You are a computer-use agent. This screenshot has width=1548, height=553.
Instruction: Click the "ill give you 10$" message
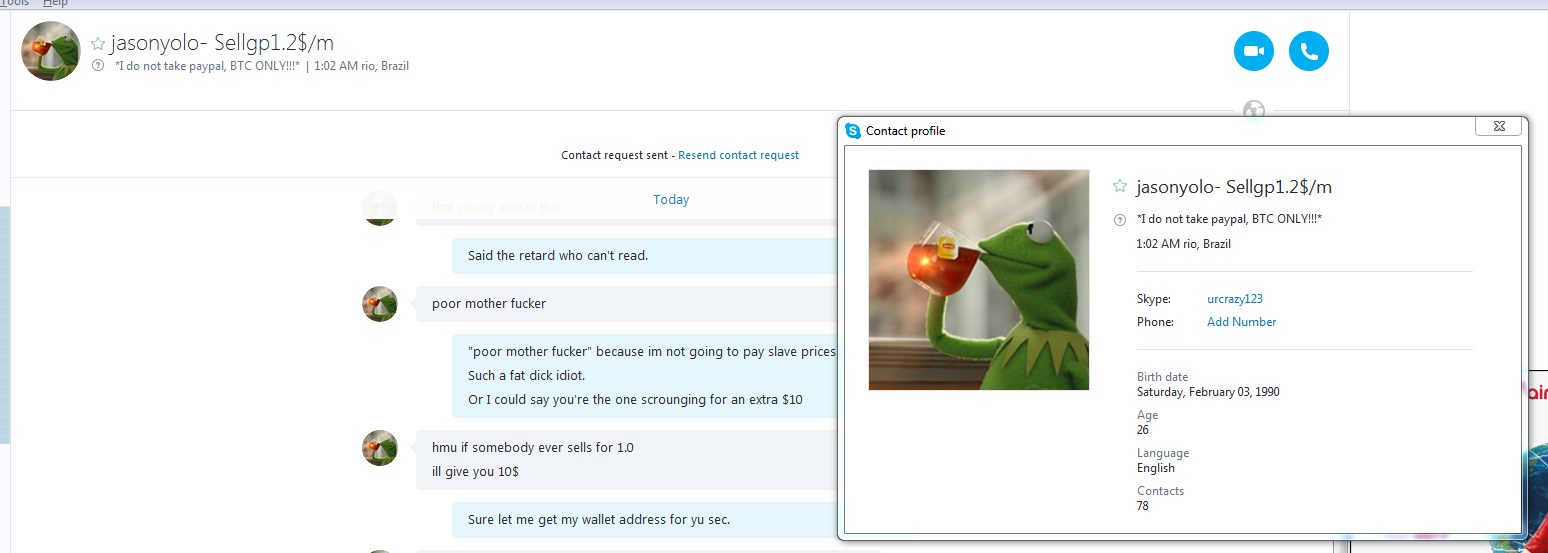pyautogui.click(x=475, y=471)
